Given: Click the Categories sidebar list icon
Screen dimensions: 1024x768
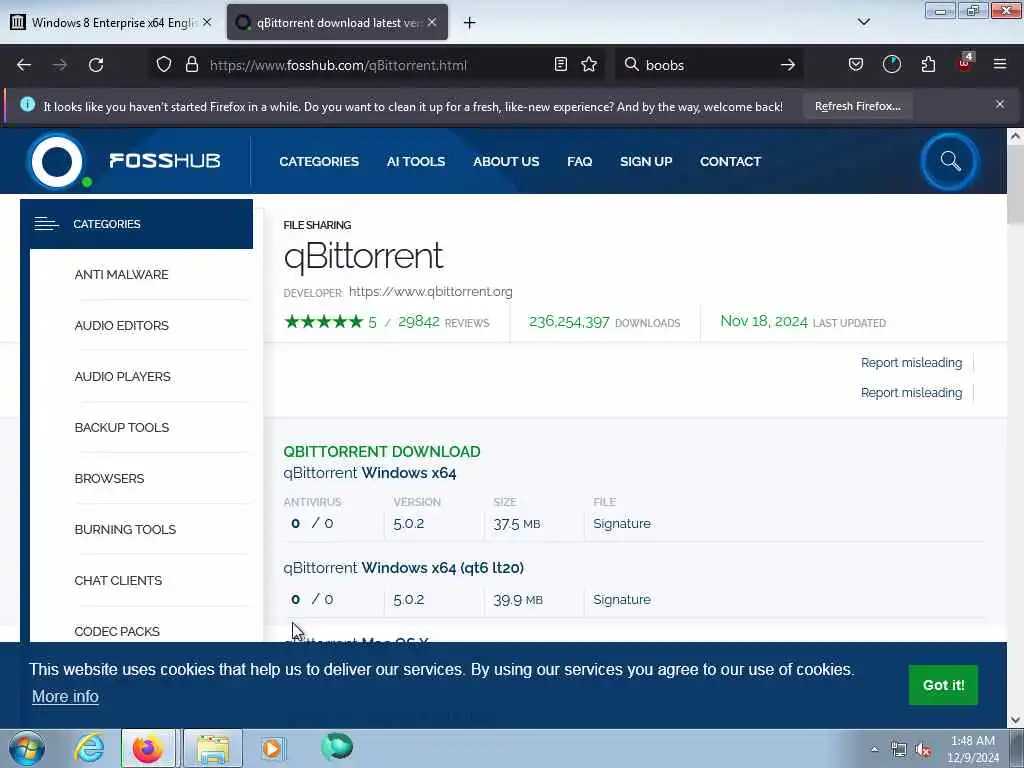Looking at the screenshot, I should pos(46,224).
